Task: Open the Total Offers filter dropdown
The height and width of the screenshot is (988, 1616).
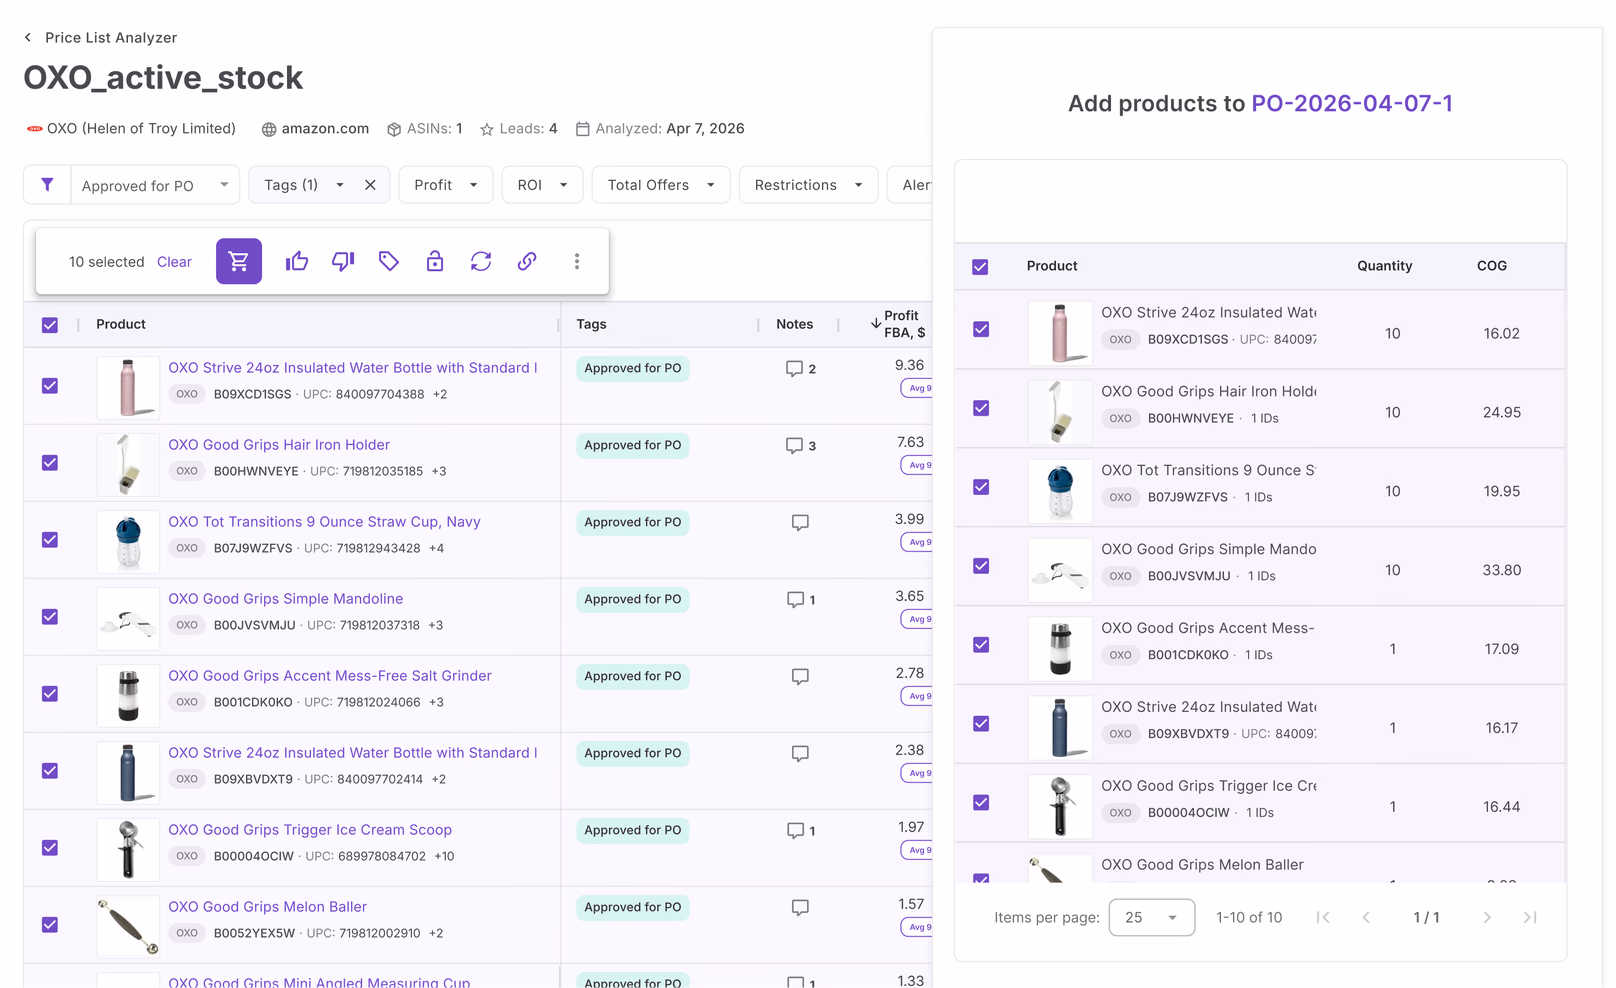Action: pos(661,185)
